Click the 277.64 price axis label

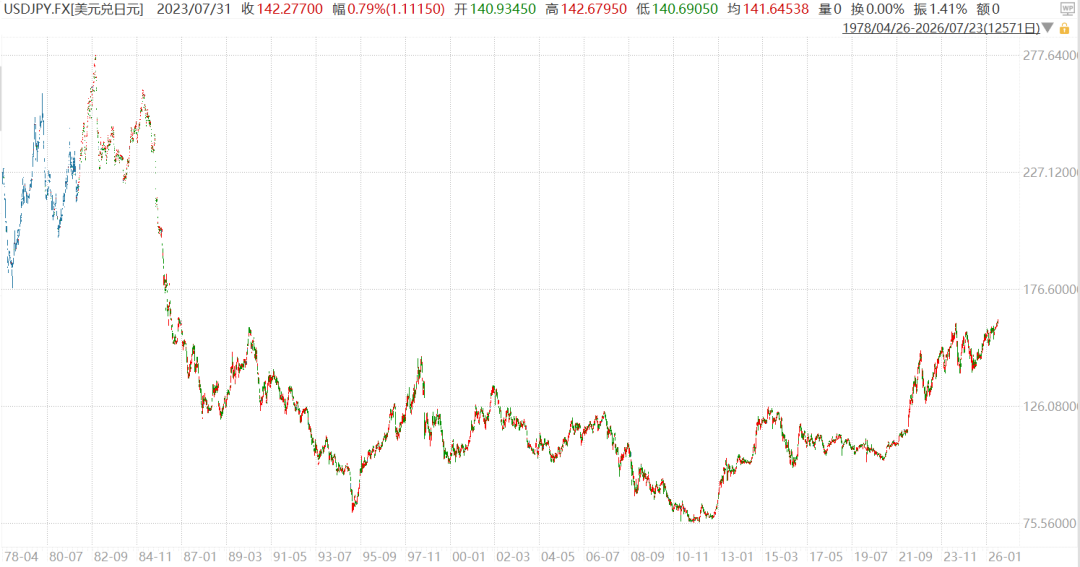point(1050,55)
